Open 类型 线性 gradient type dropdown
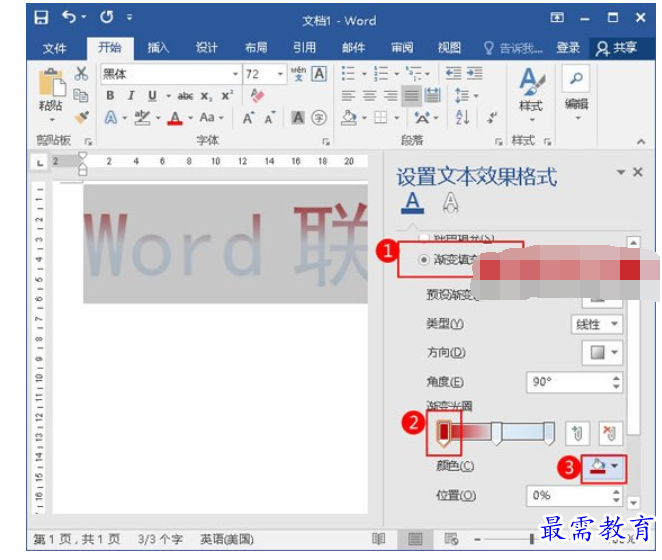The height and width of the screenshot is (560, 662). click(x=597, y=324)
